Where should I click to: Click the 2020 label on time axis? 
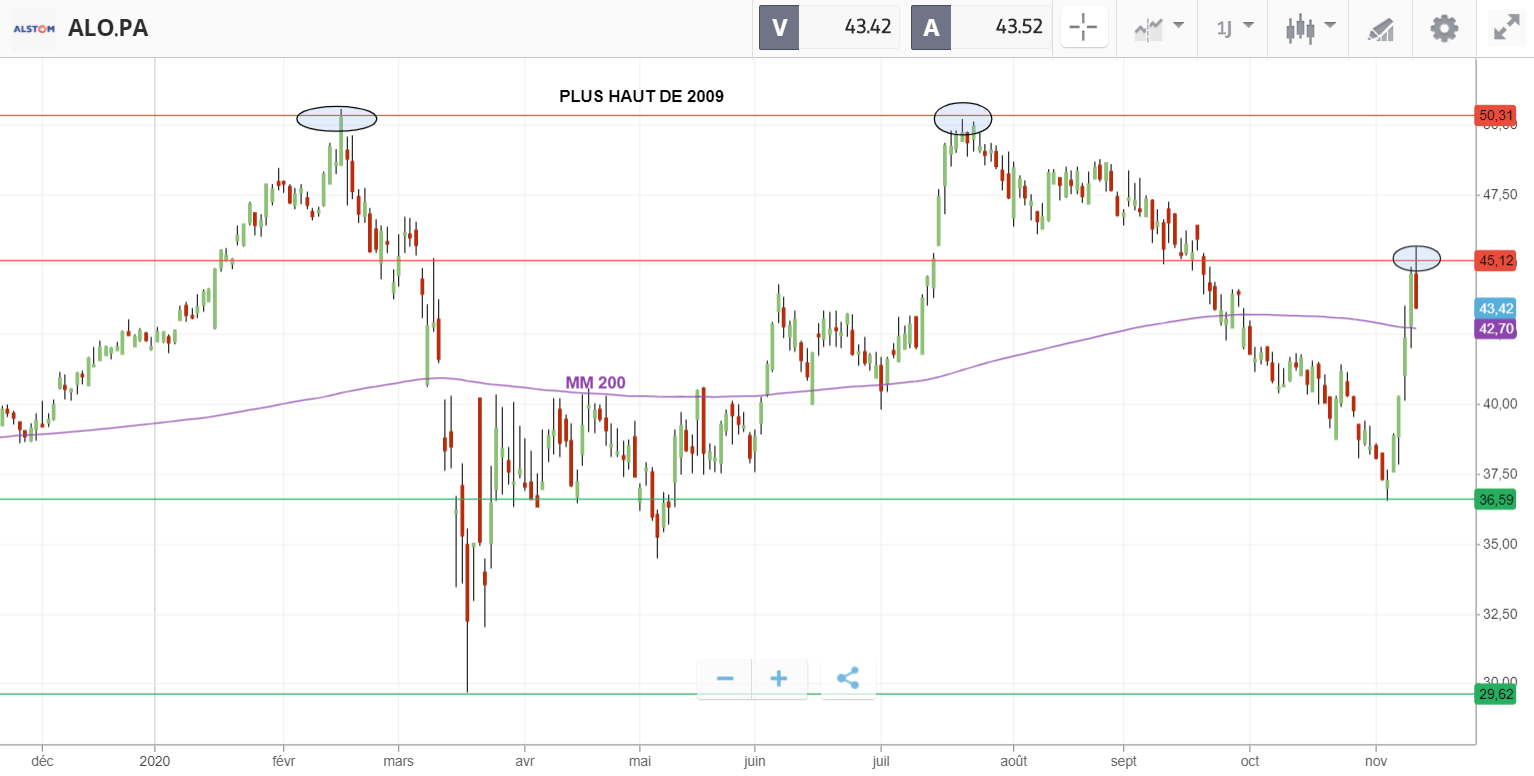coord(155,759)
